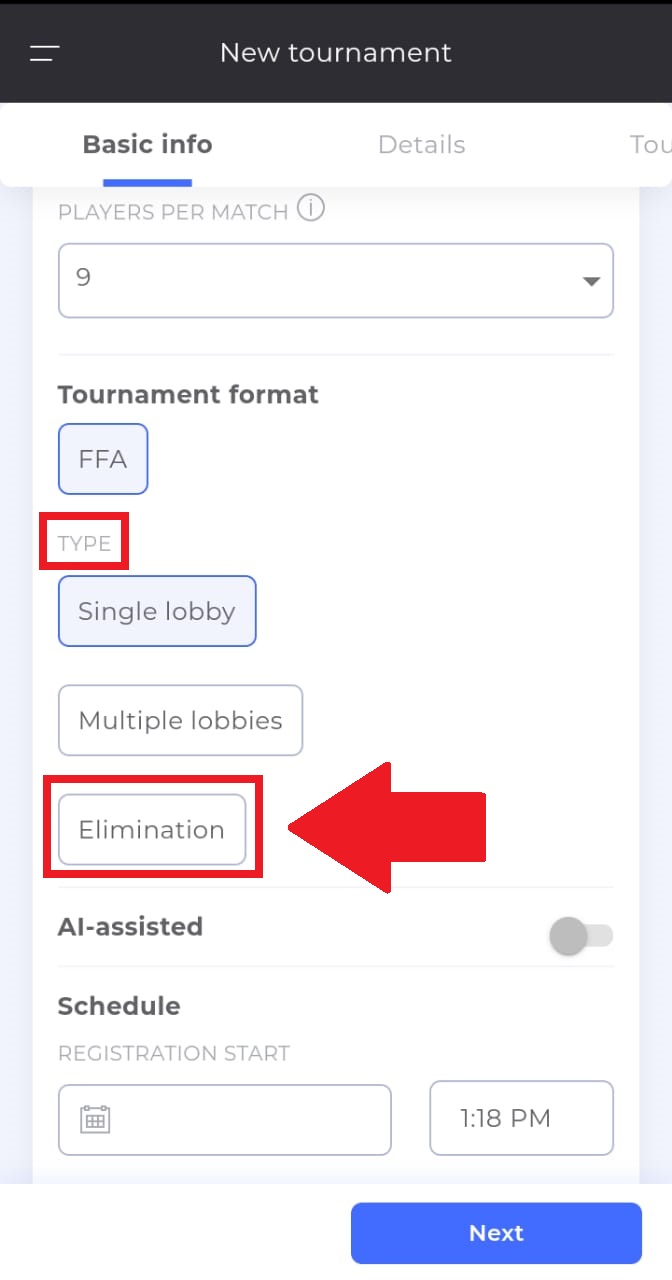Toggle the AI-assisted switch on
Image resolution: width=672 pixels, height=1280 pixels.
tap(581, 936)
